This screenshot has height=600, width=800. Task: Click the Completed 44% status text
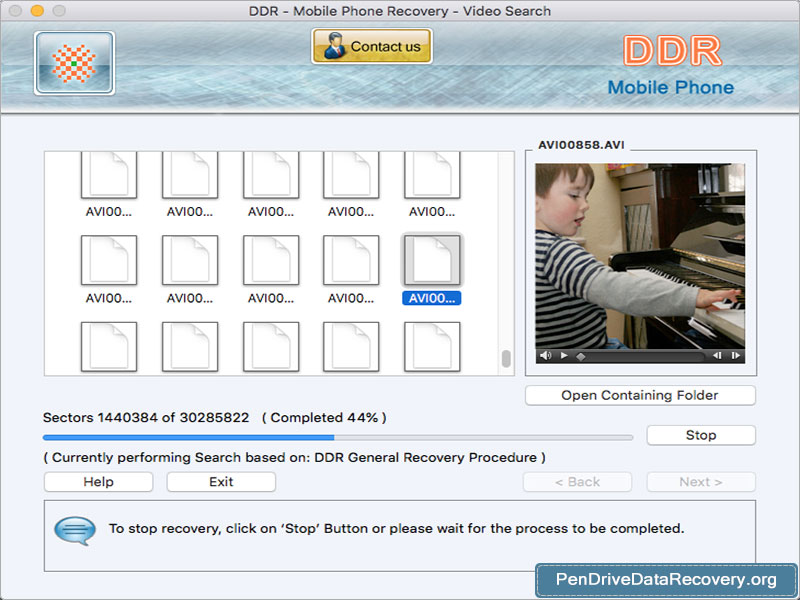click(324, 418)
